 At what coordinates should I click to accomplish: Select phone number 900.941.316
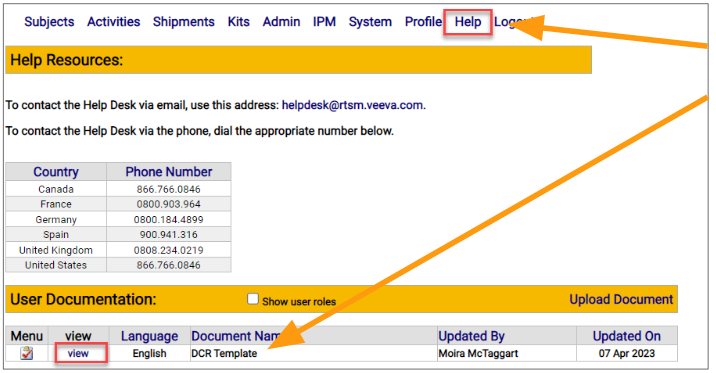pyautogui.click(x=168, y=235)
